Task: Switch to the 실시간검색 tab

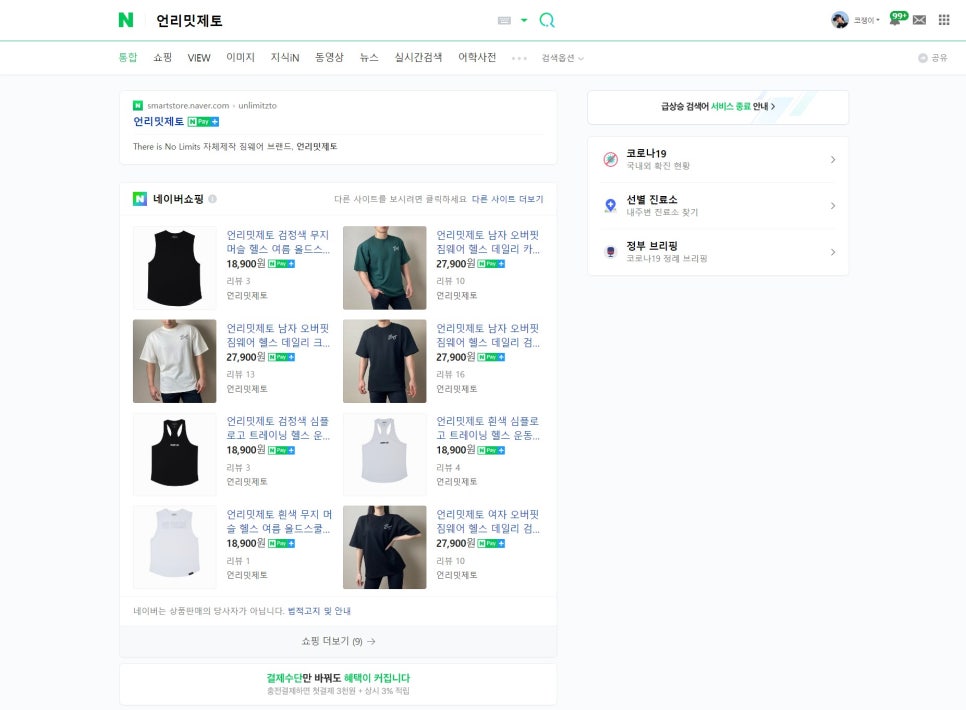Action: (418, 57)
